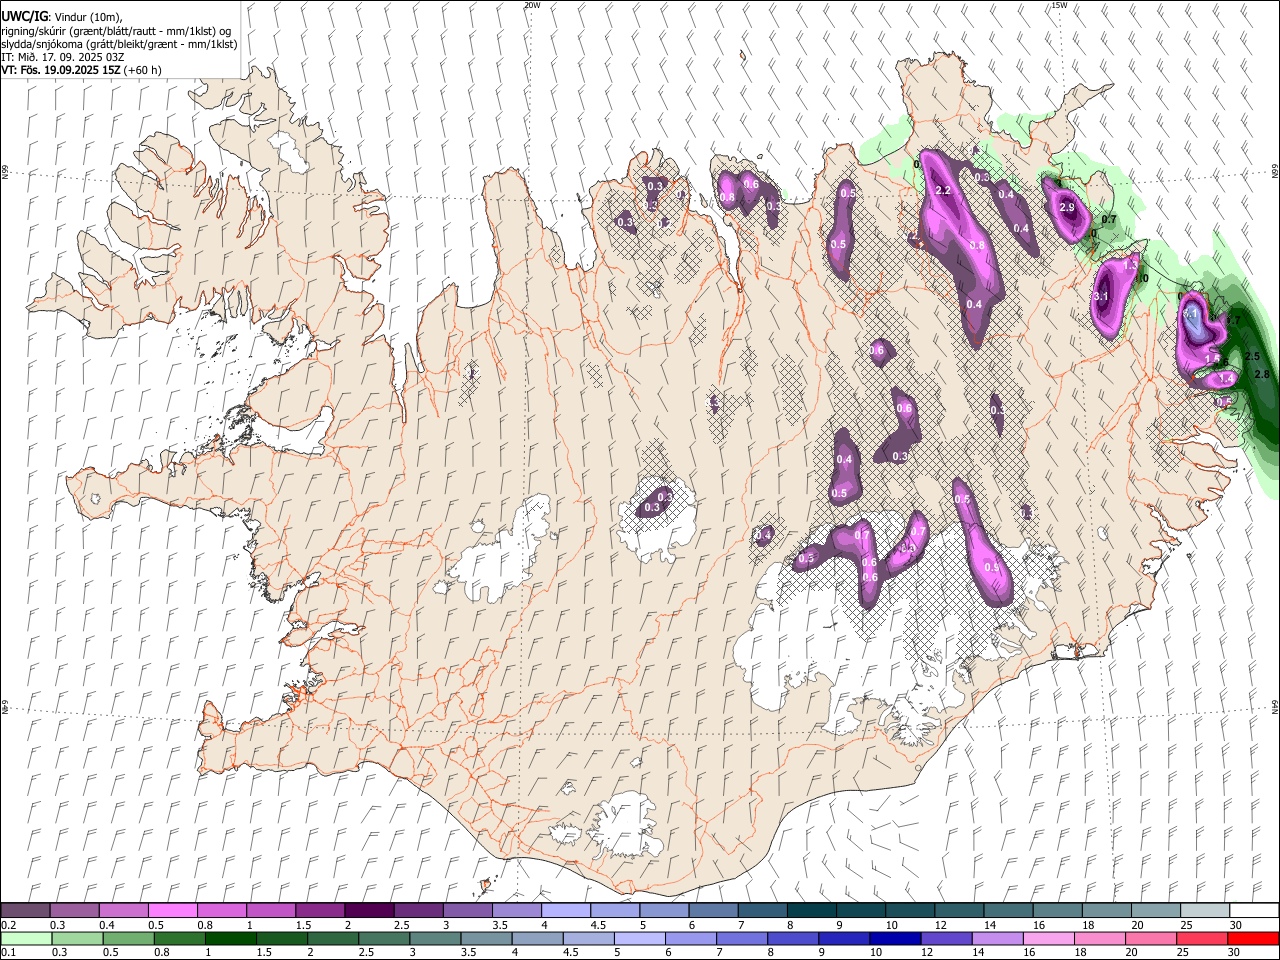Select the palest green 0.1 swatch in rain legend
1280x960 pixels.
click(26, 938)
